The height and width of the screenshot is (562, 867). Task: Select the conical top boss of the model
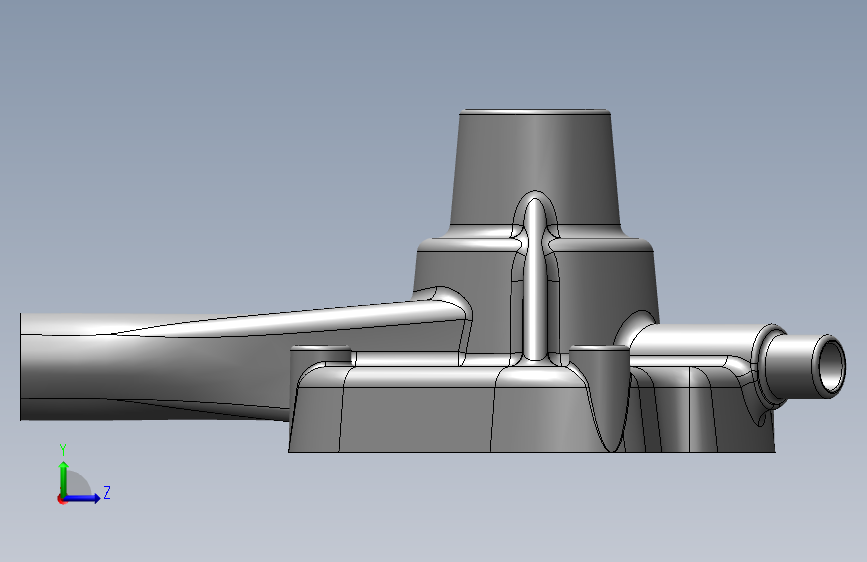click(x=535, y=169)
